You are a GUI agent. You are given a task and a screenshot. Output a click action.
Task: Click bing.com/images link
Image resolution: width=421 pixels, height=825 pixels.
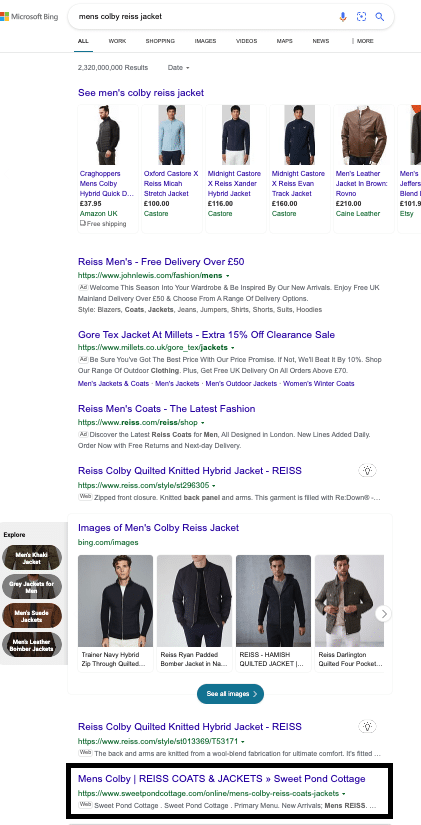(108, 542)
